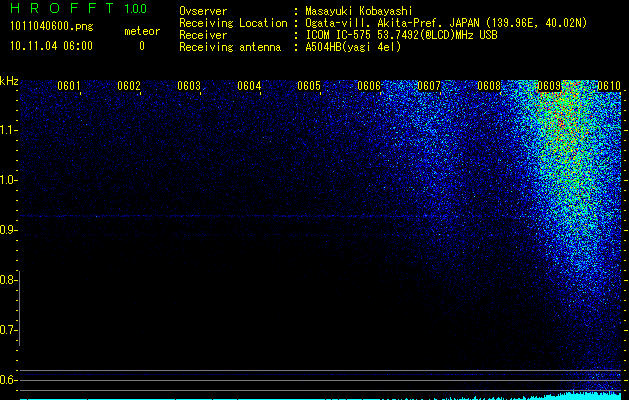Click the 0607 time marker
This screenshot has height=400, width=629.
(x=429, y=86)
